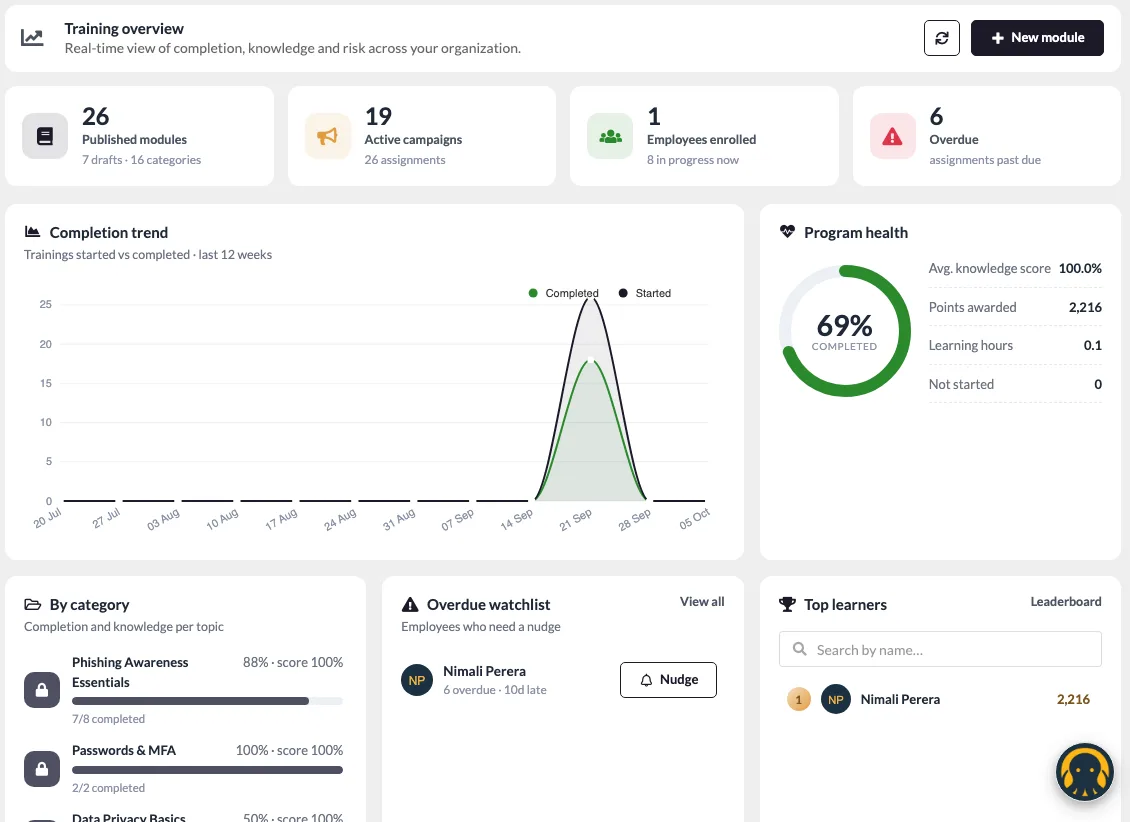Click the Program health heartbeat icon
Viewport: 1130px width, 822px height.
tap(787, 232)
